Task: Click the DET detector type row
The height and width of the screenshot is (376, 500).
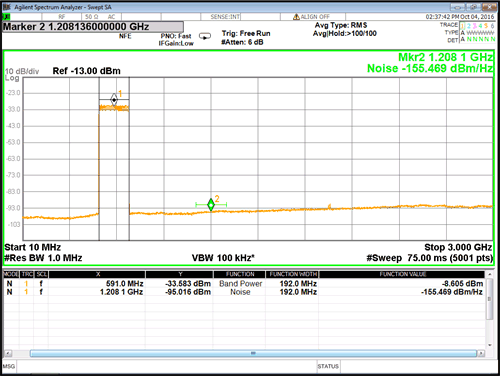Action: click(x=477, y=40)
